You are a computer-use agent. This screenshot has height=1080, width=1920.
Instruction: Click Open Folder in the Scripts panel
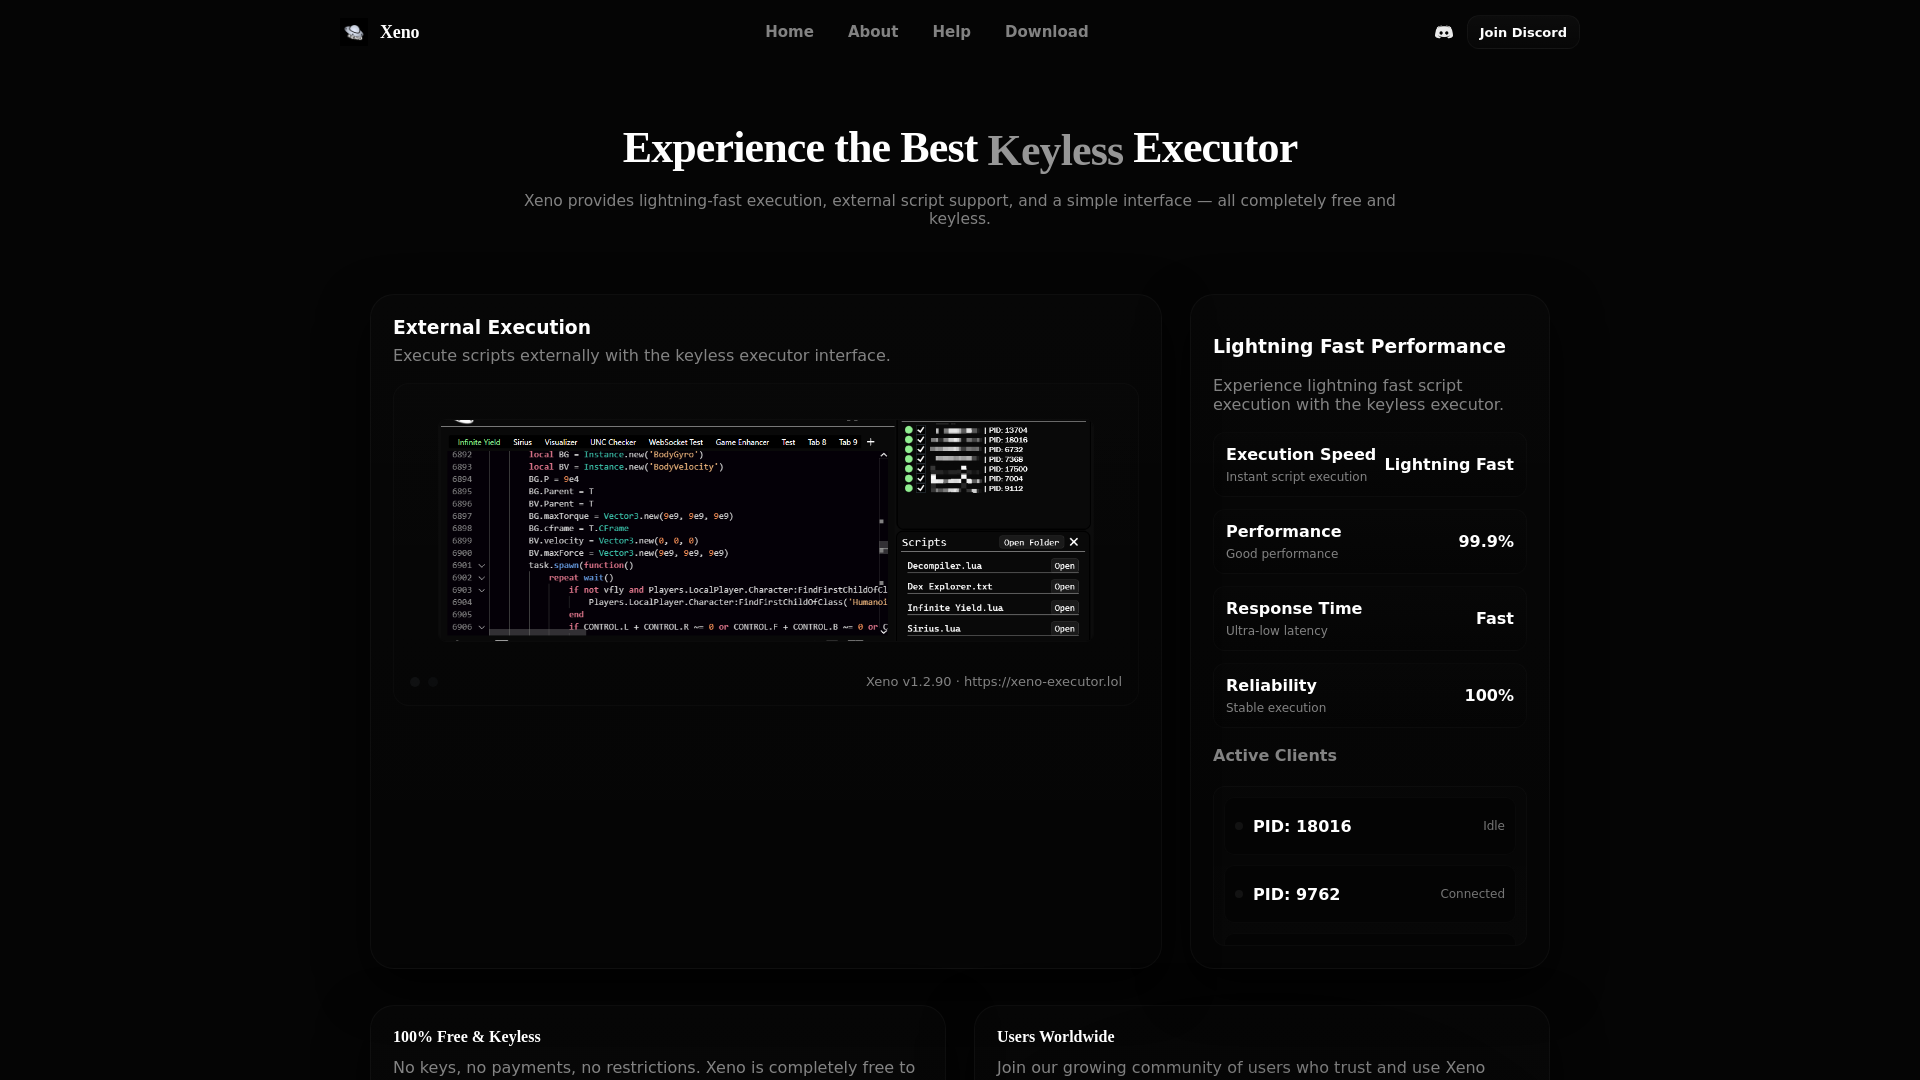tap(1031, 542)
